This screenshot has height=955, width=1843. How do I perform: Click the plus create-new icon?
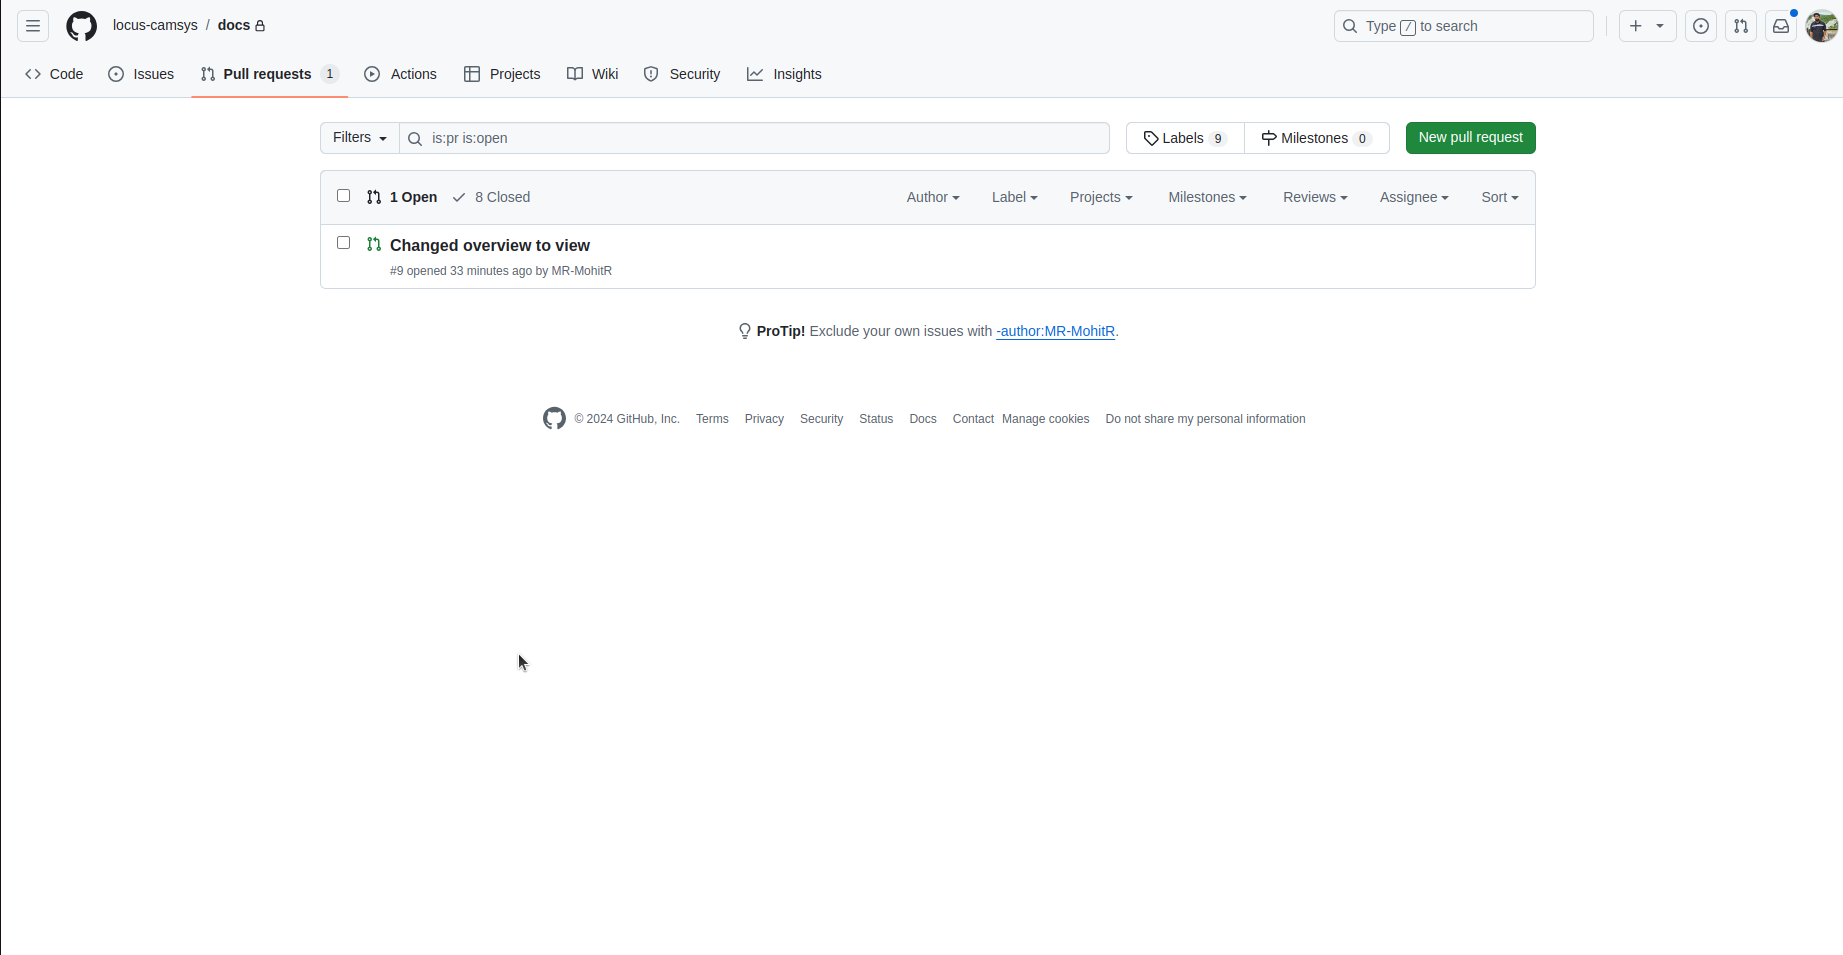pos(1637,26)
